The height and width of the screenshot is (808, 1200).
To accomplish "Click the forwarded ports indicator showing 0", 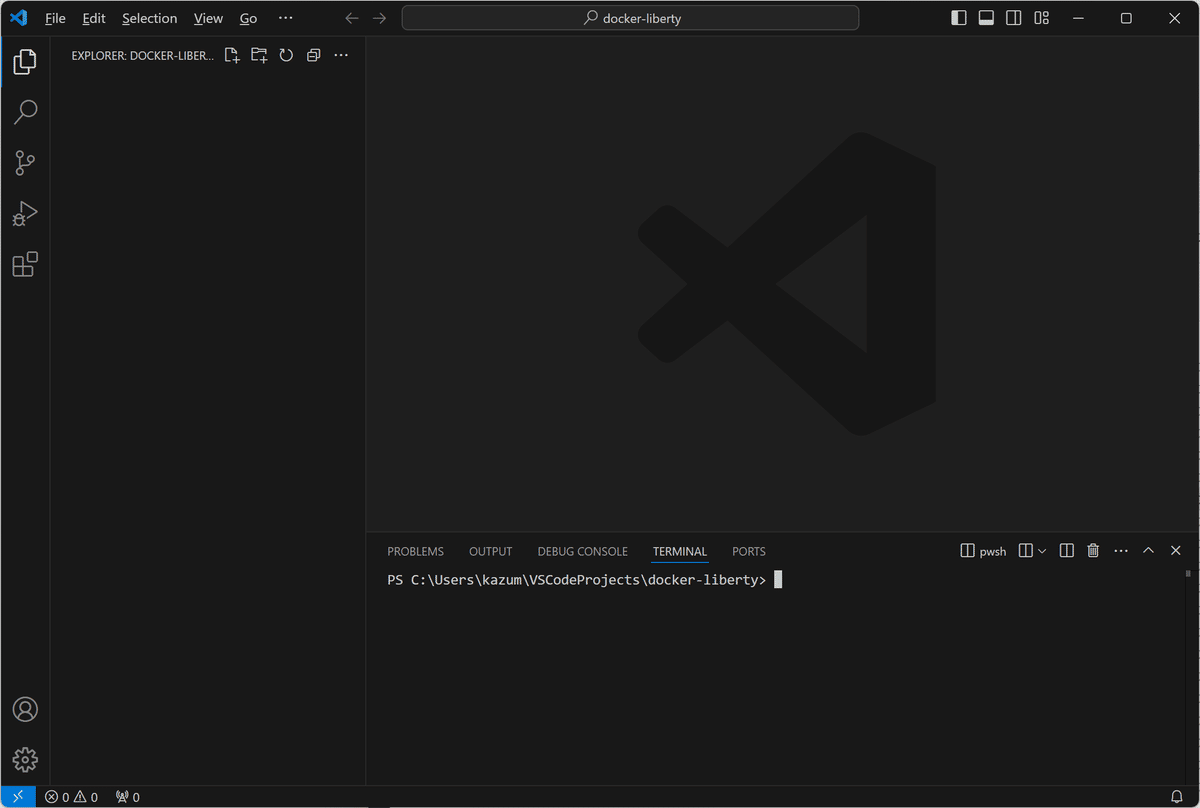I will point(127,797).
